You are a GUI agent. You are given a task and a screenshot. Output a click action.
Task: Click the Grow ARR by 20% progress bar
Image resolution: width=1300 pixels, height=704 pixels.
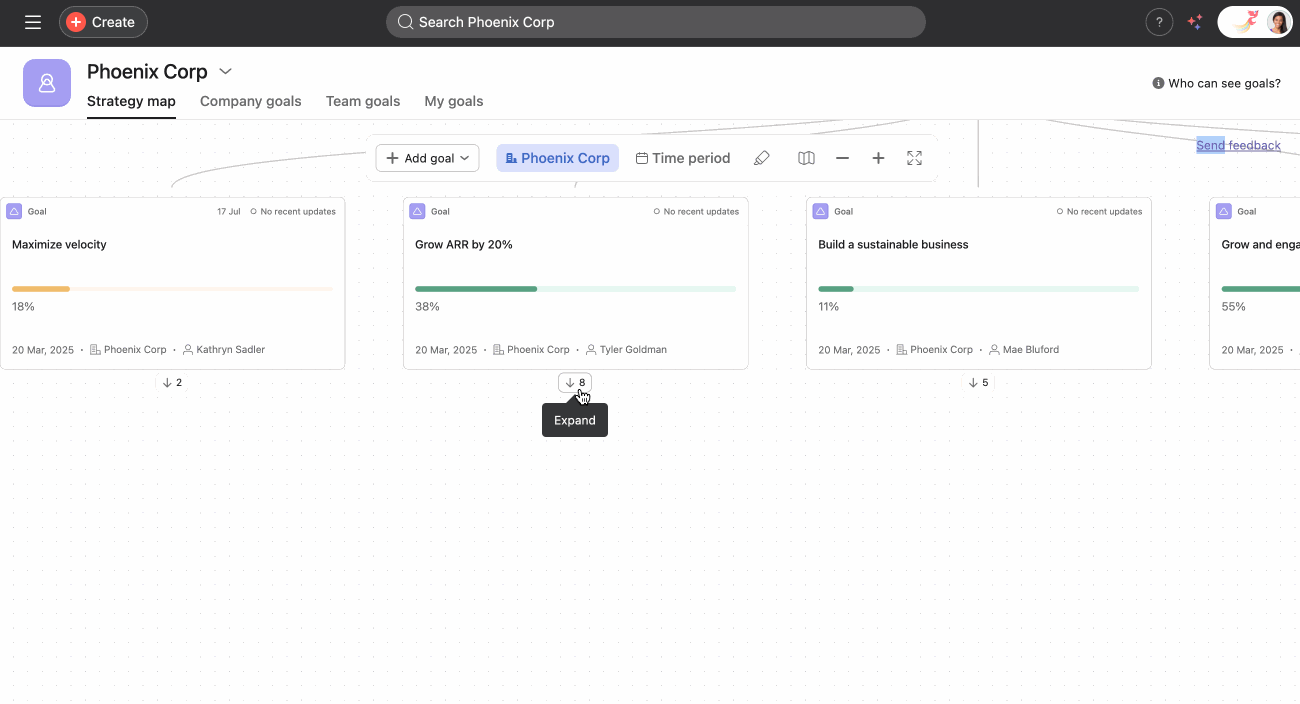coord(575,289)
